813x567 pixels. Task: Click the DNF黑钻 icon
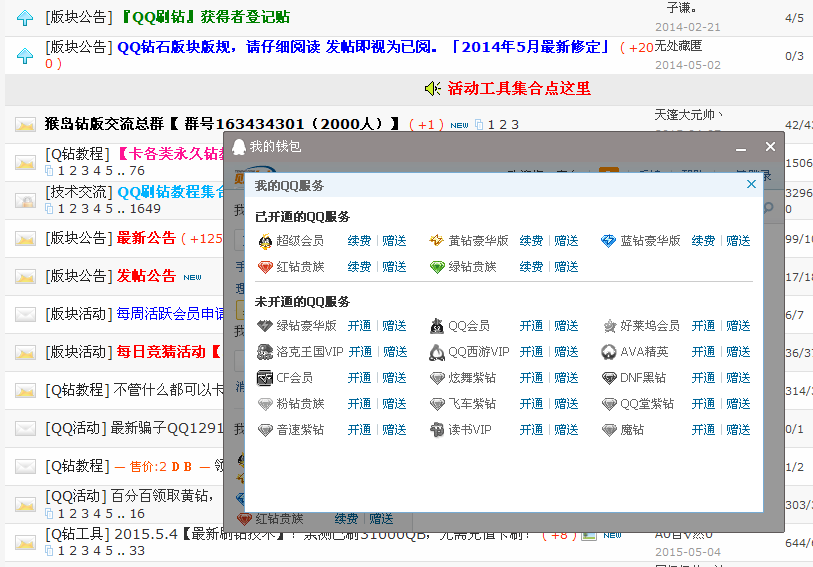609,378
